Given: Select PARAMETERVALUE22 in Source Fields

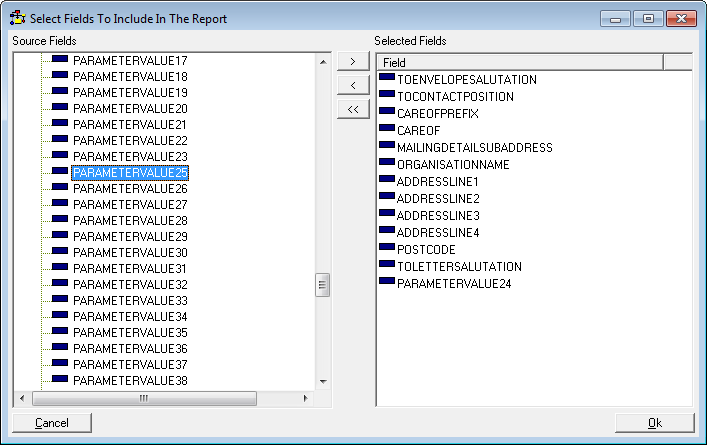Looking at the screenshot, I should [130, 141].
